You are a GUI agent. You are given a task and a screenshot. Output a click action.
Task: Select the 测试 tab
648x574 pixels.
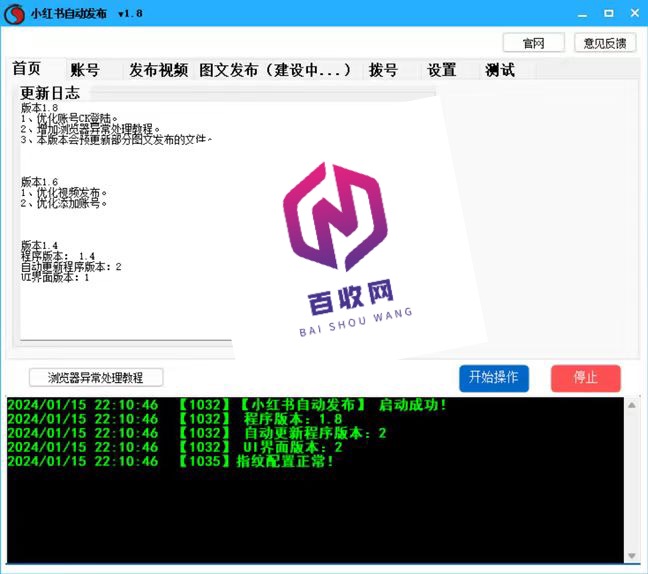(x=500, y=69)
